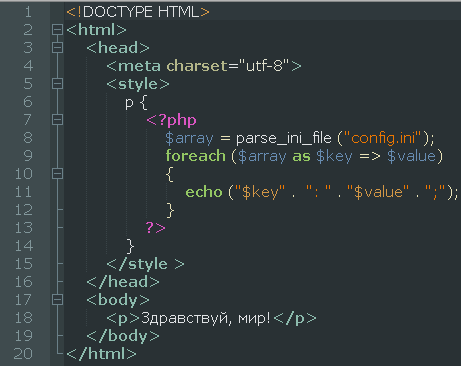Viewport: 461px width, 366px height.
Task: Collapse the html tag fold on line 2
Action: (57, 30)
